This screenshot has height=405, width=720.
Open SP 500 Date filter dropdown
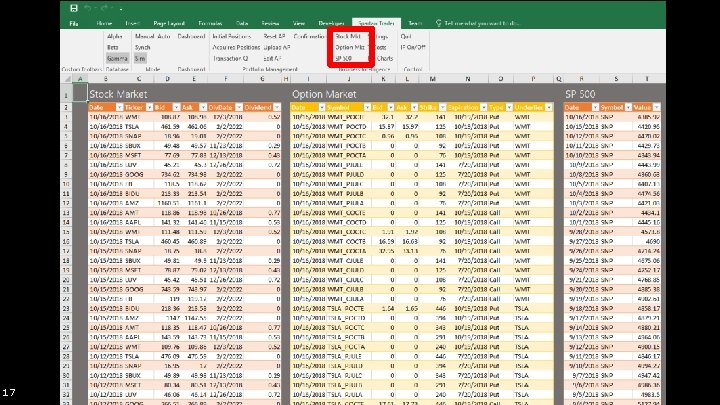pos(596,107)
